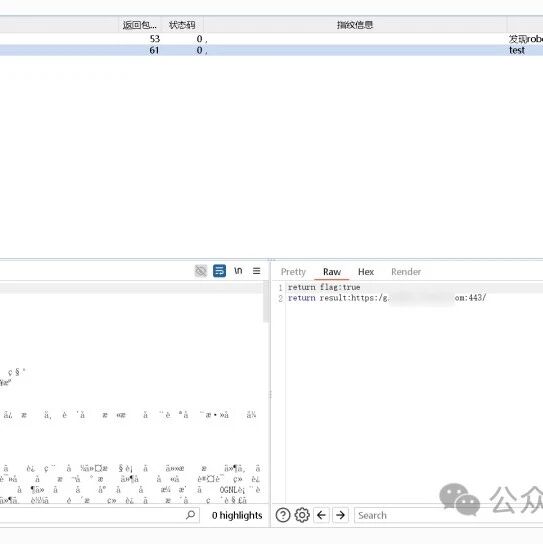Switch to the Hex tab
This screenshot has width=543, height=544.
coord(366,272)
